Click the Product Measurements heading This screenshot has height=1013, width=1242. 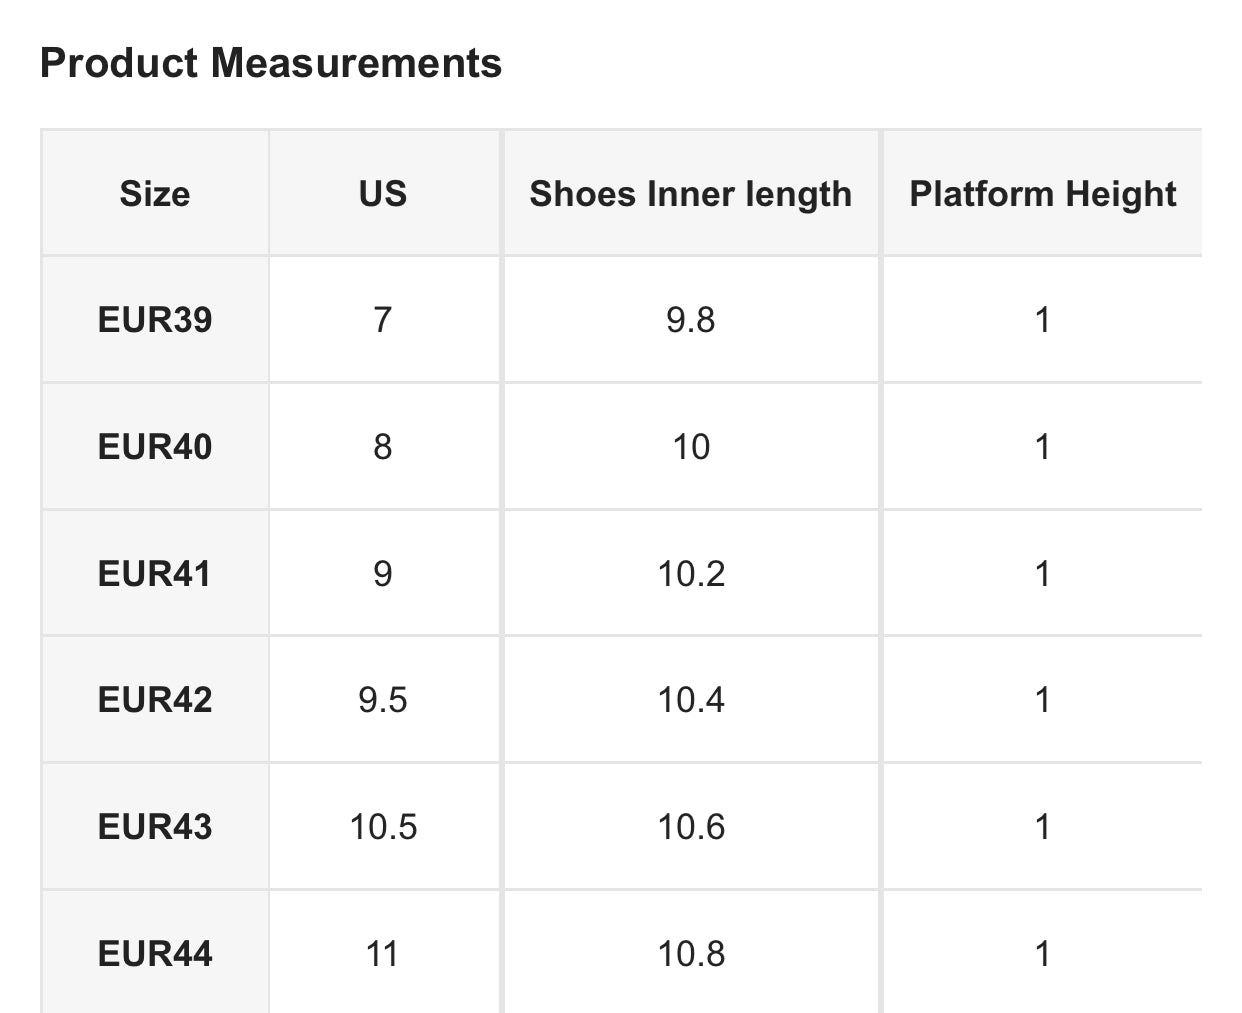[271, 63]
